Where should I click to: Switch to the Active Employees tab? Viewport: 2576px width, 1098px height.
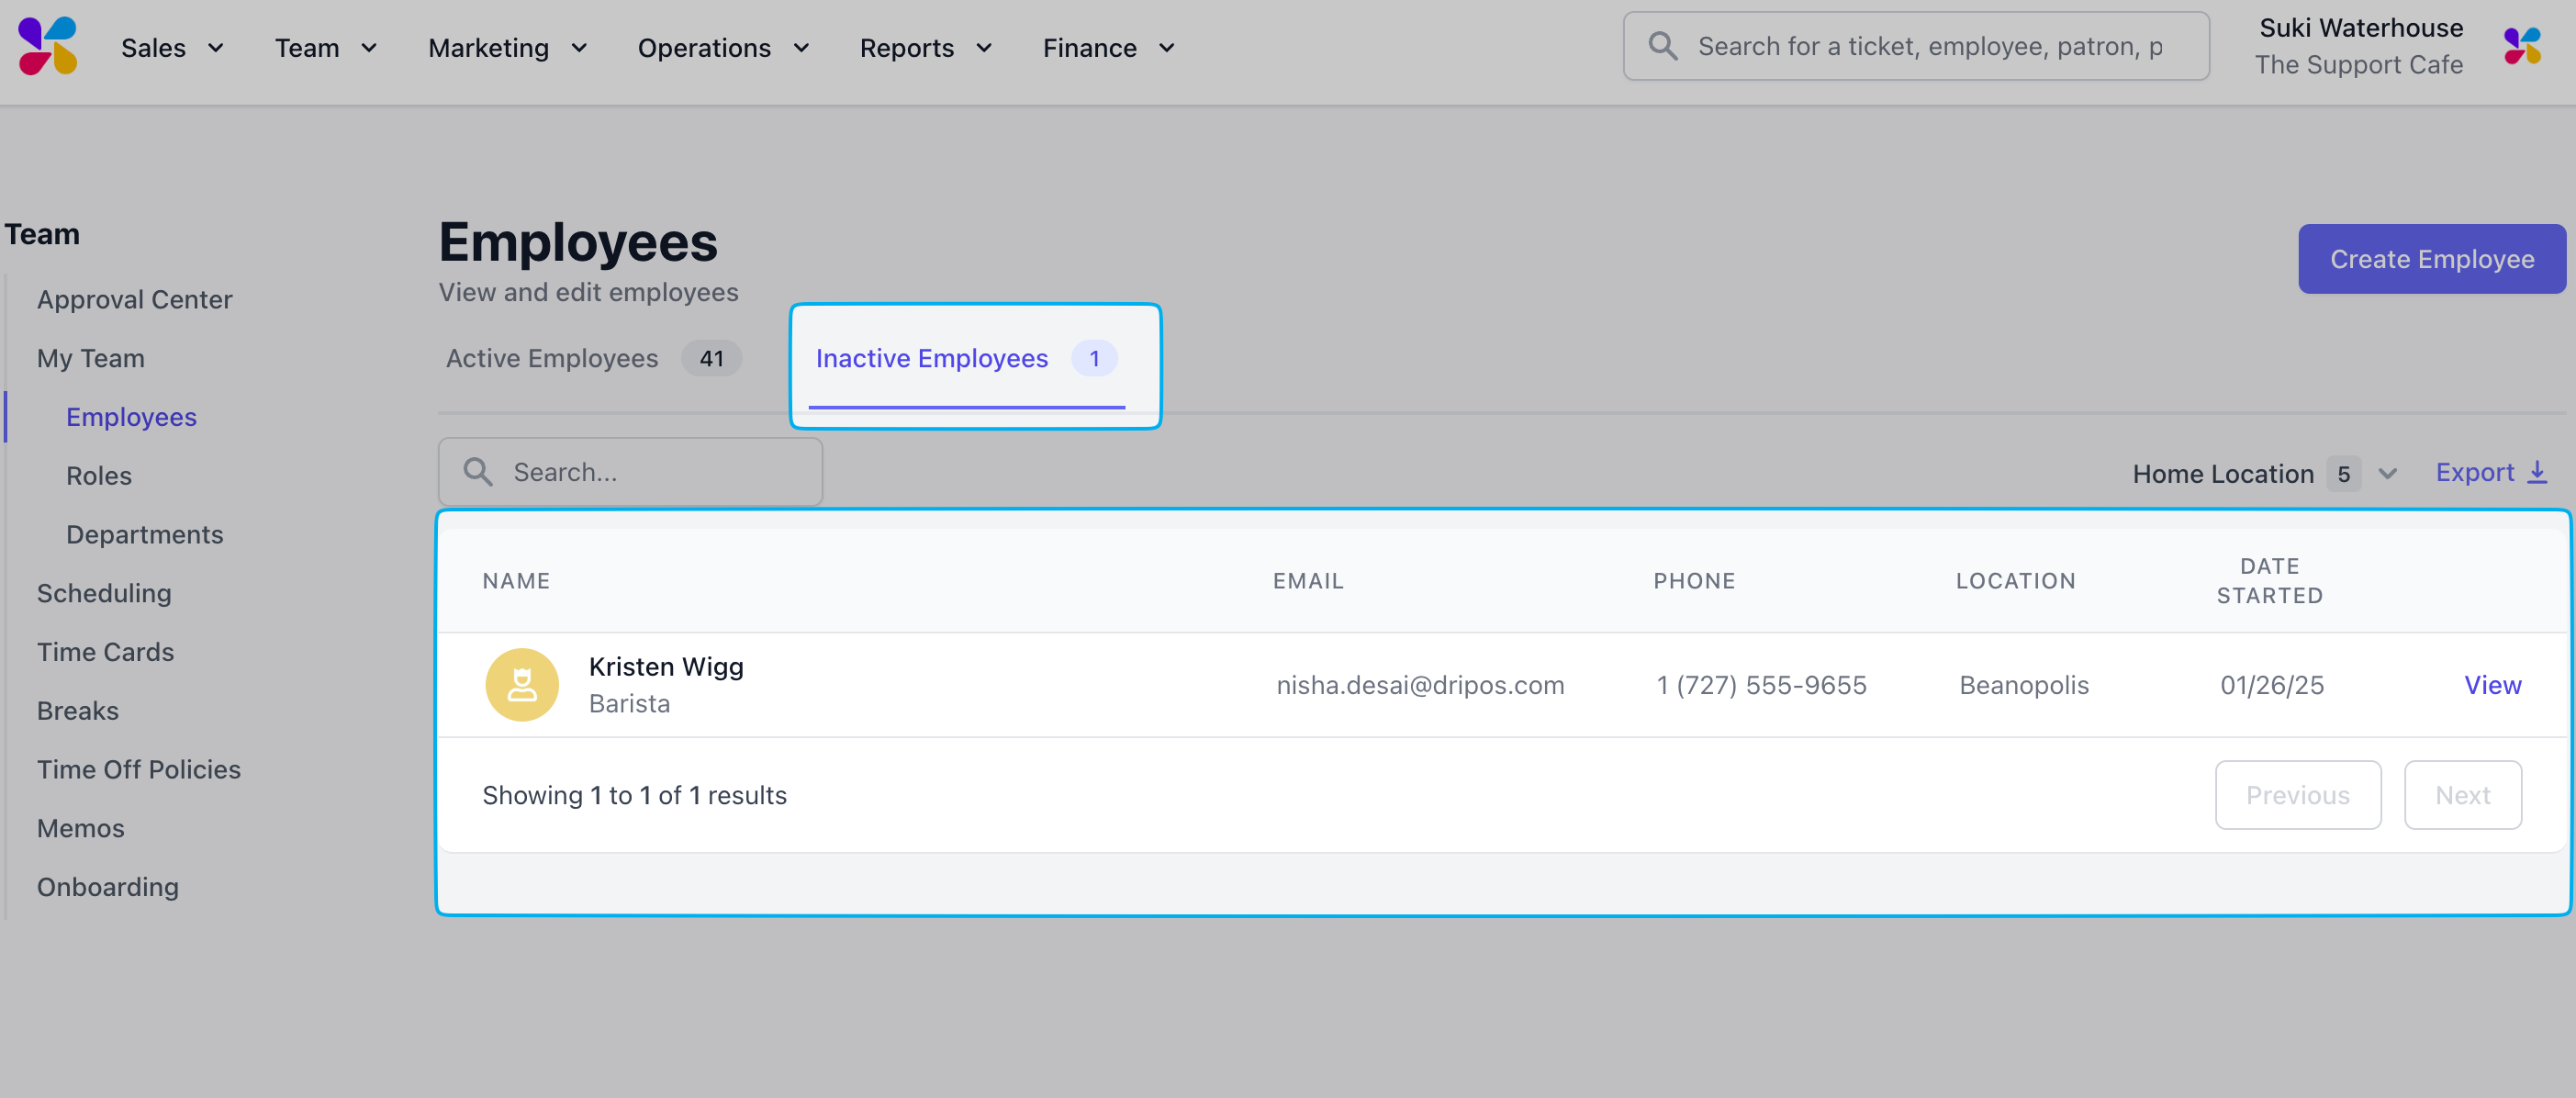click(593, 358)
